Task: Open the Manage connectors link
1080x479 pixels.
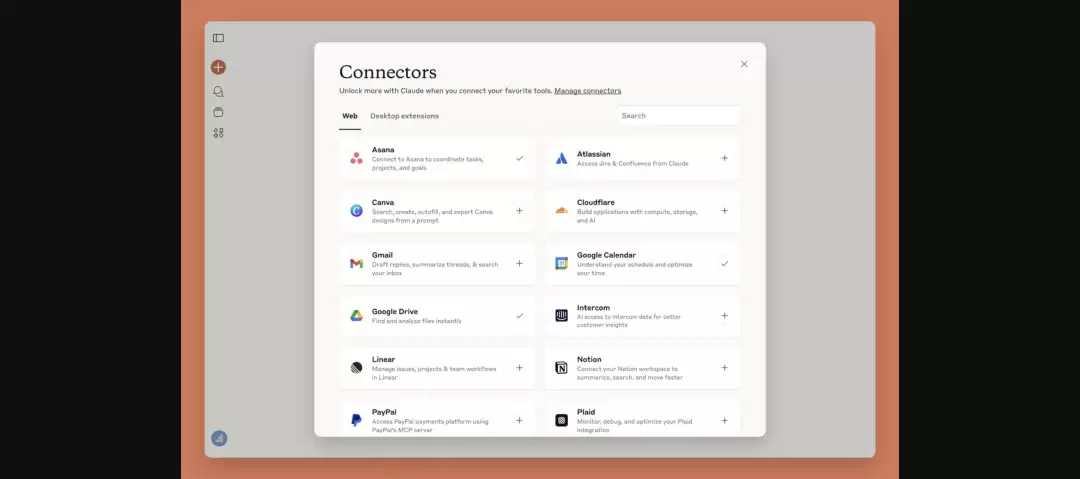Action: [588, 91]
